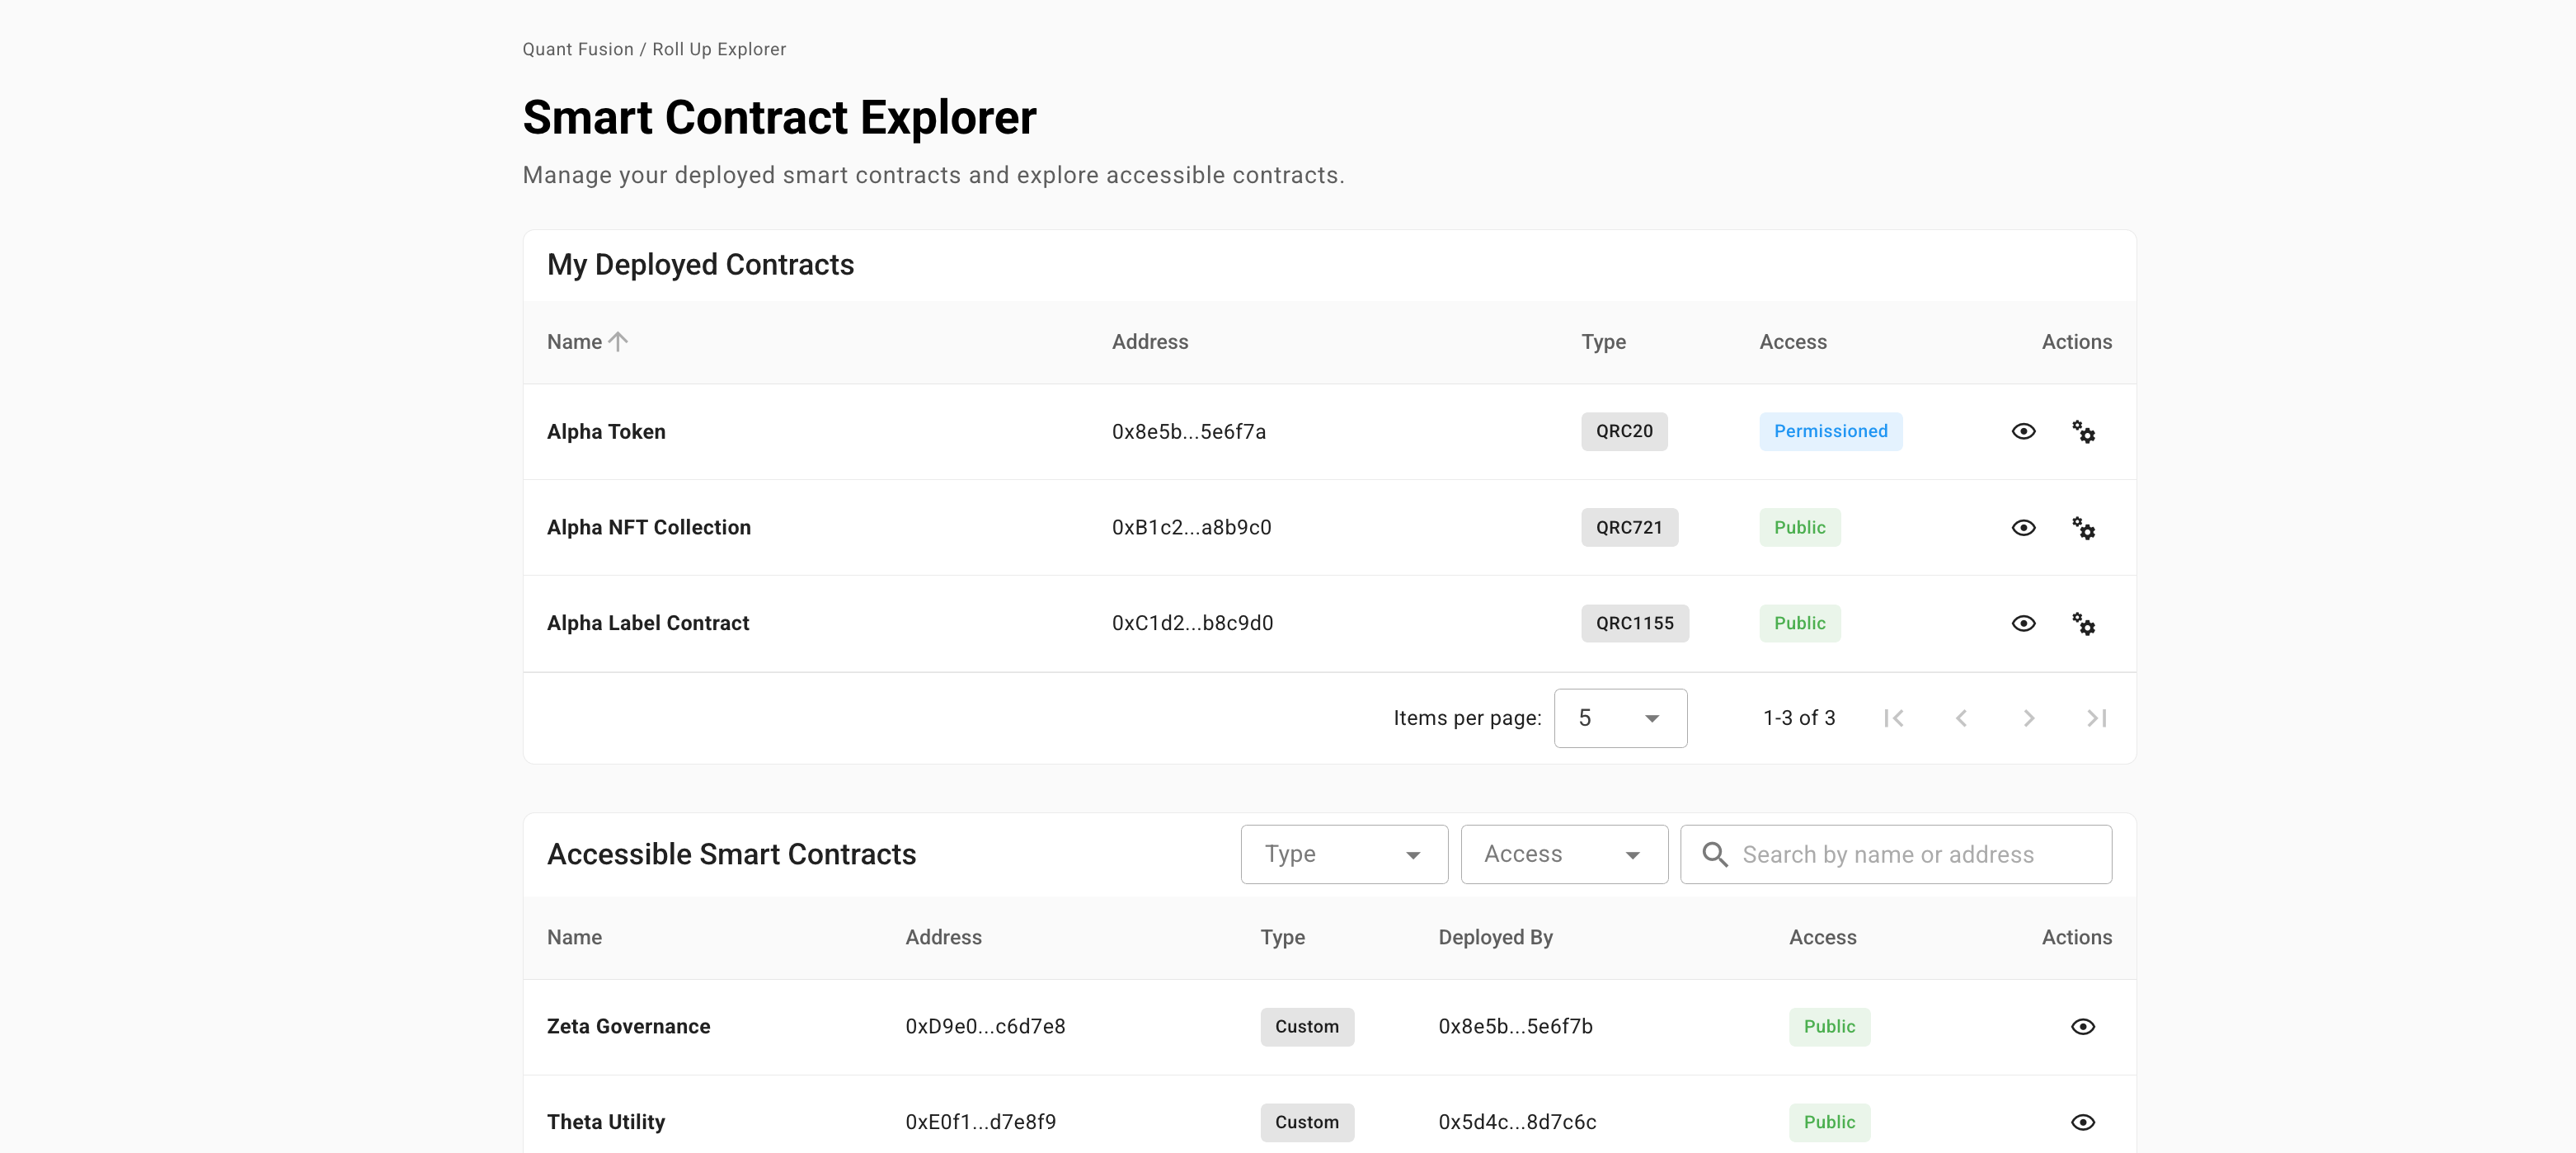Click the Permissioned access badge

(1831, 431)
